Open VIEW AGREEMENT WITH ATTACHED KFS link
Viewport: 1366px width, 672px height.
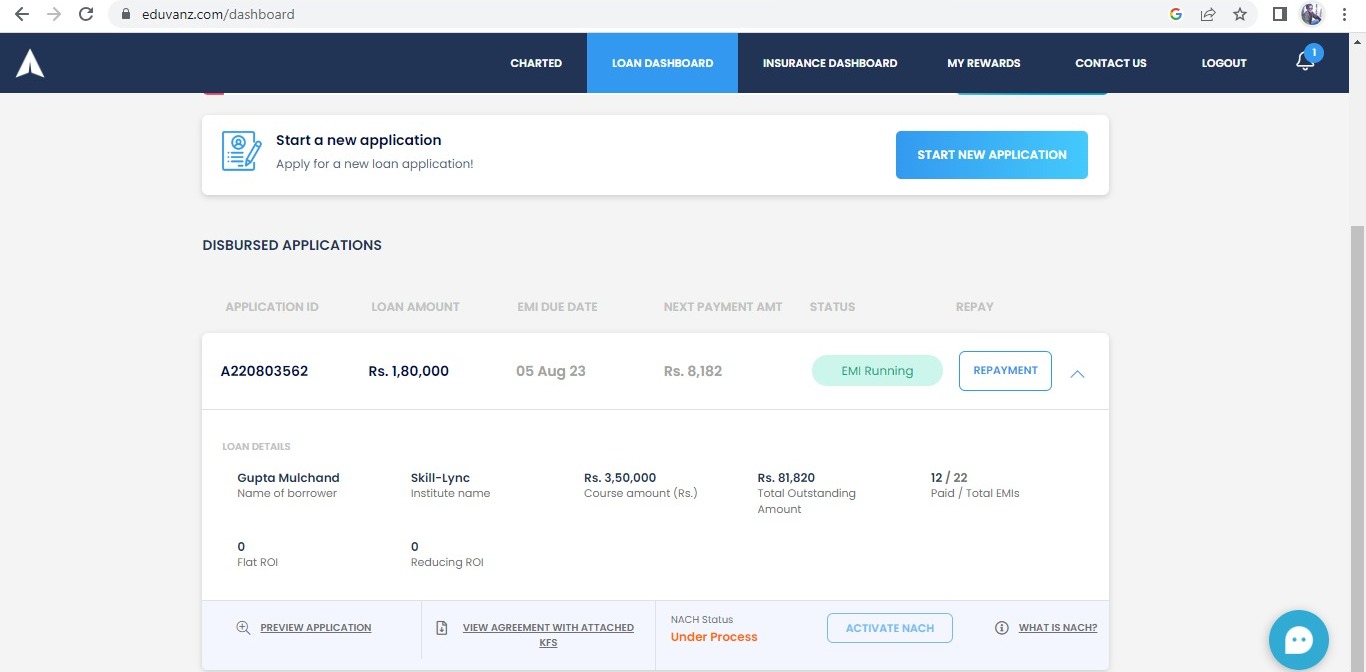(x=548, y=635)
